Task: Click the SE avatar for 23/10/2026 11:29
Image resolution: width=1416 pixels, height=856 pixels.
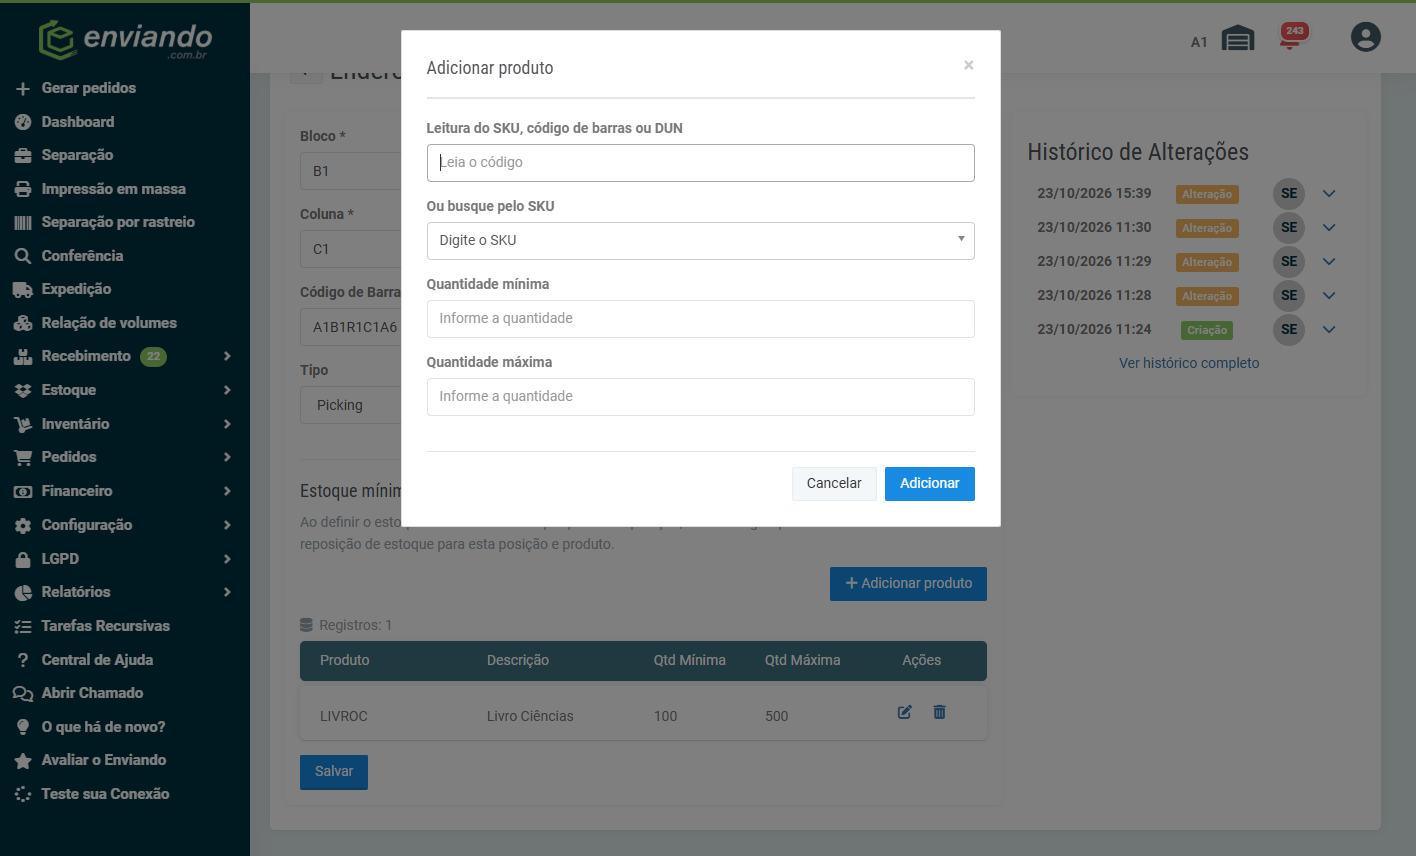Action: click(x=1289, y=262)
